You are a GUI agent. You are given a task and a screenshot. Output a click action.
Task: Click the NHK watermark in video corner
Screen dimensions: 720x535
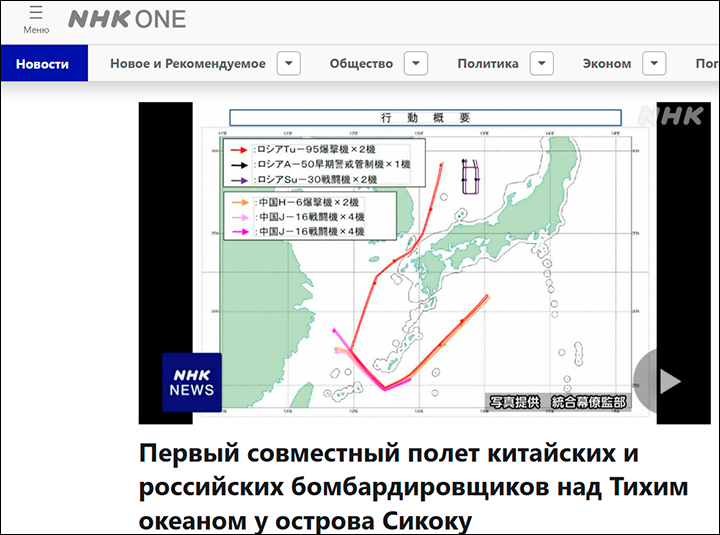click(x=672, y=116)
